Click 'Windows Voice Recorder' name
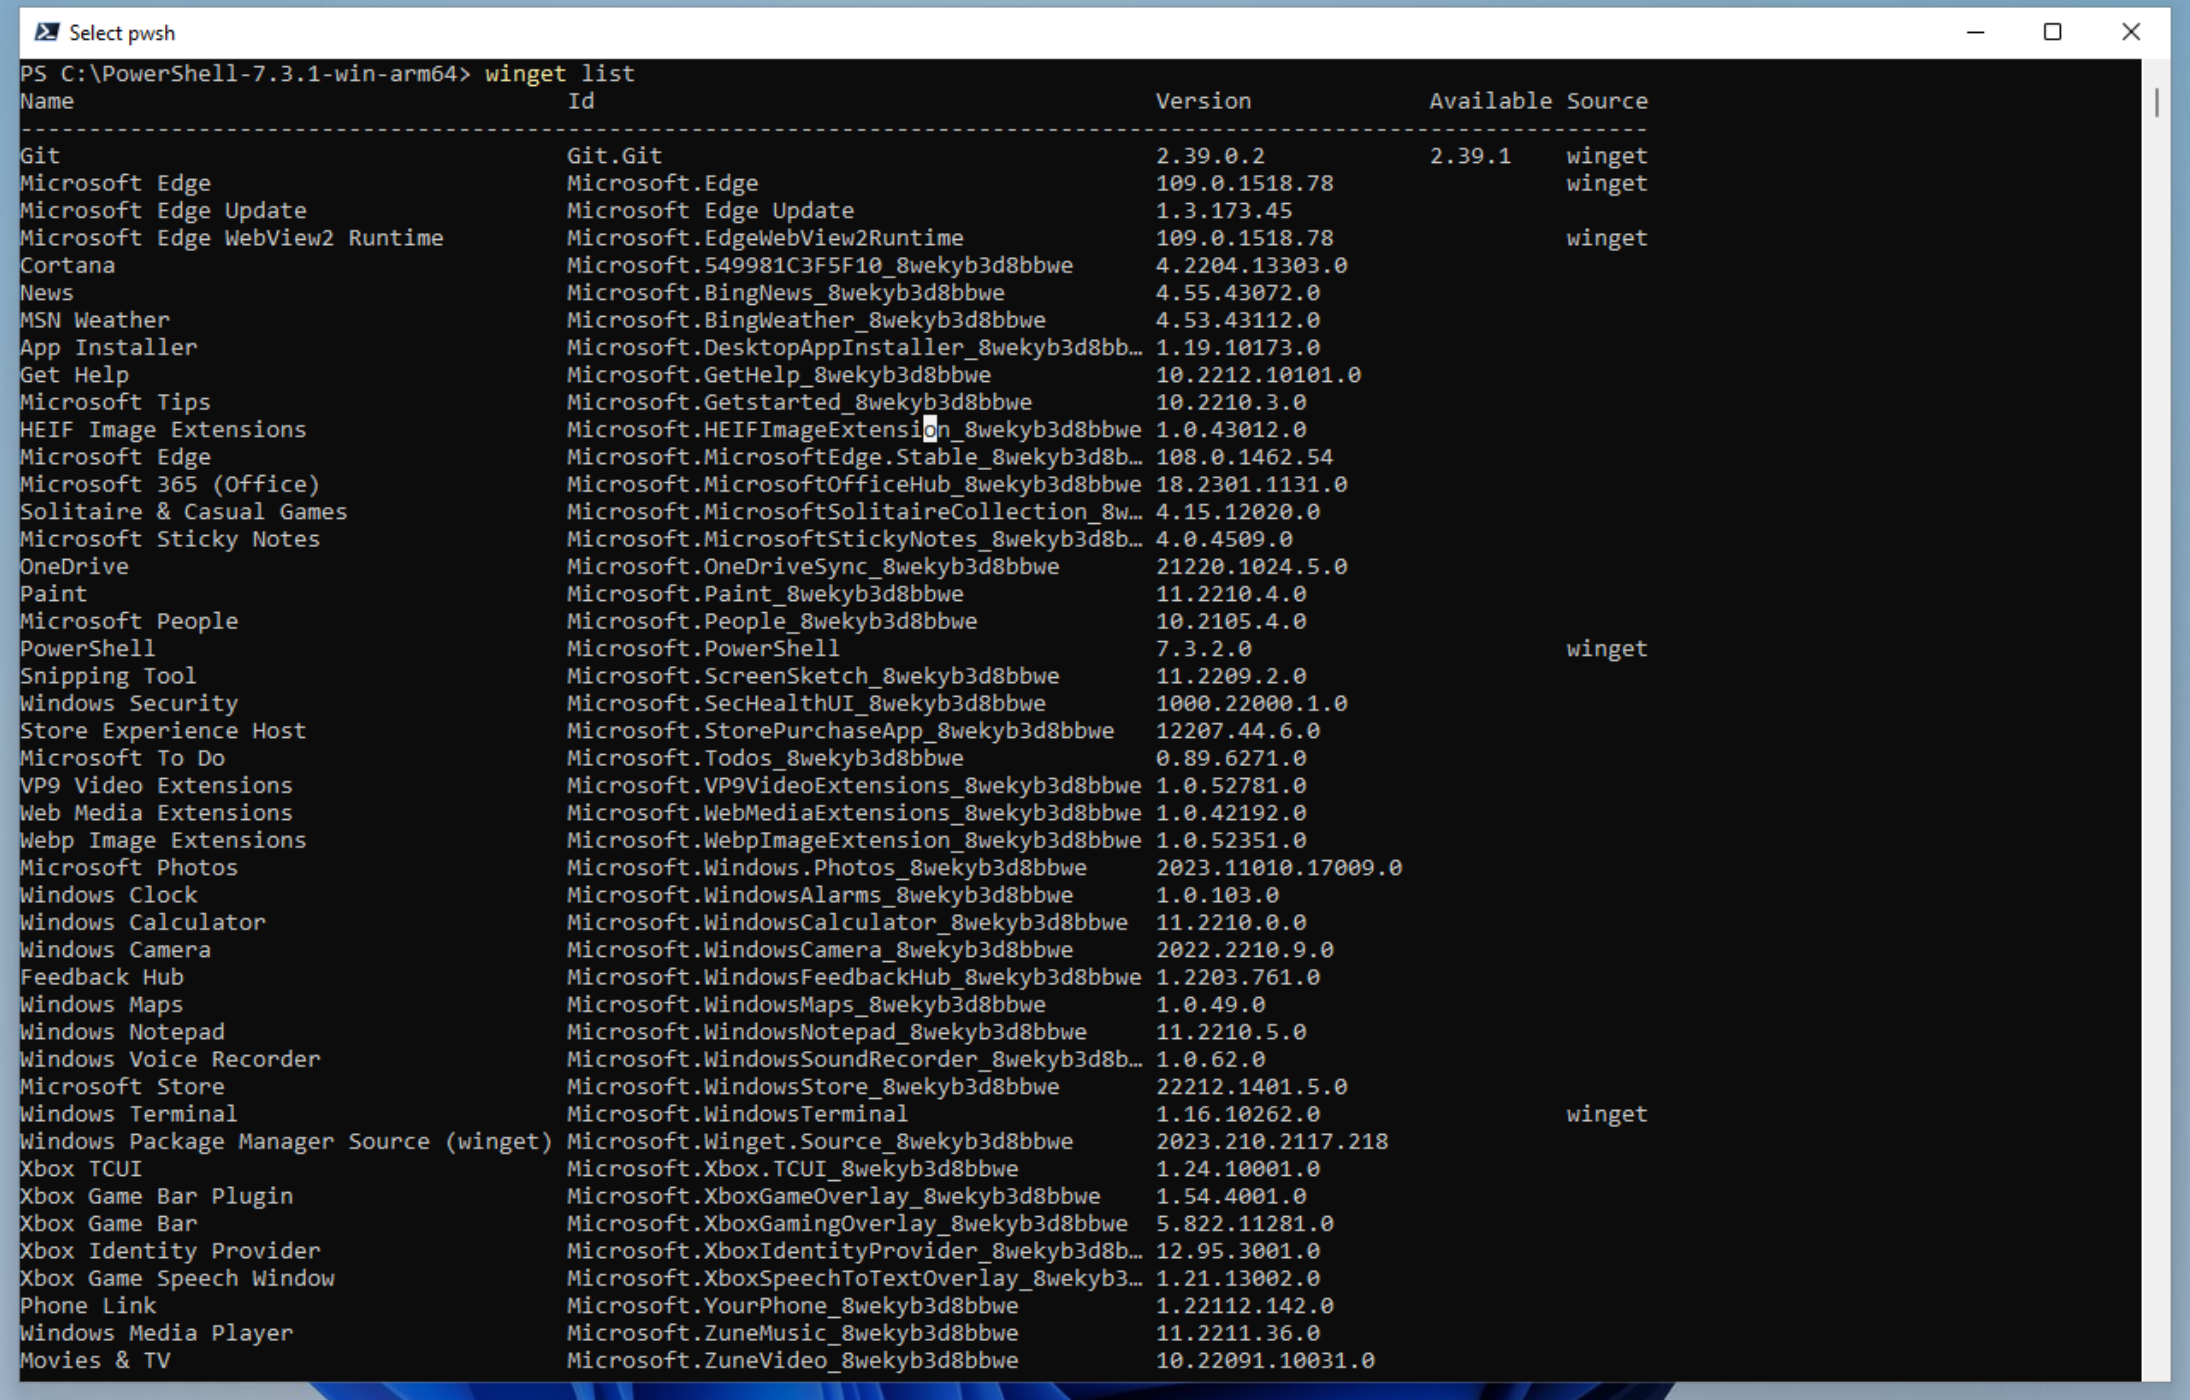Viewport: 2190px width, 1400px height. coord(170,1059)
